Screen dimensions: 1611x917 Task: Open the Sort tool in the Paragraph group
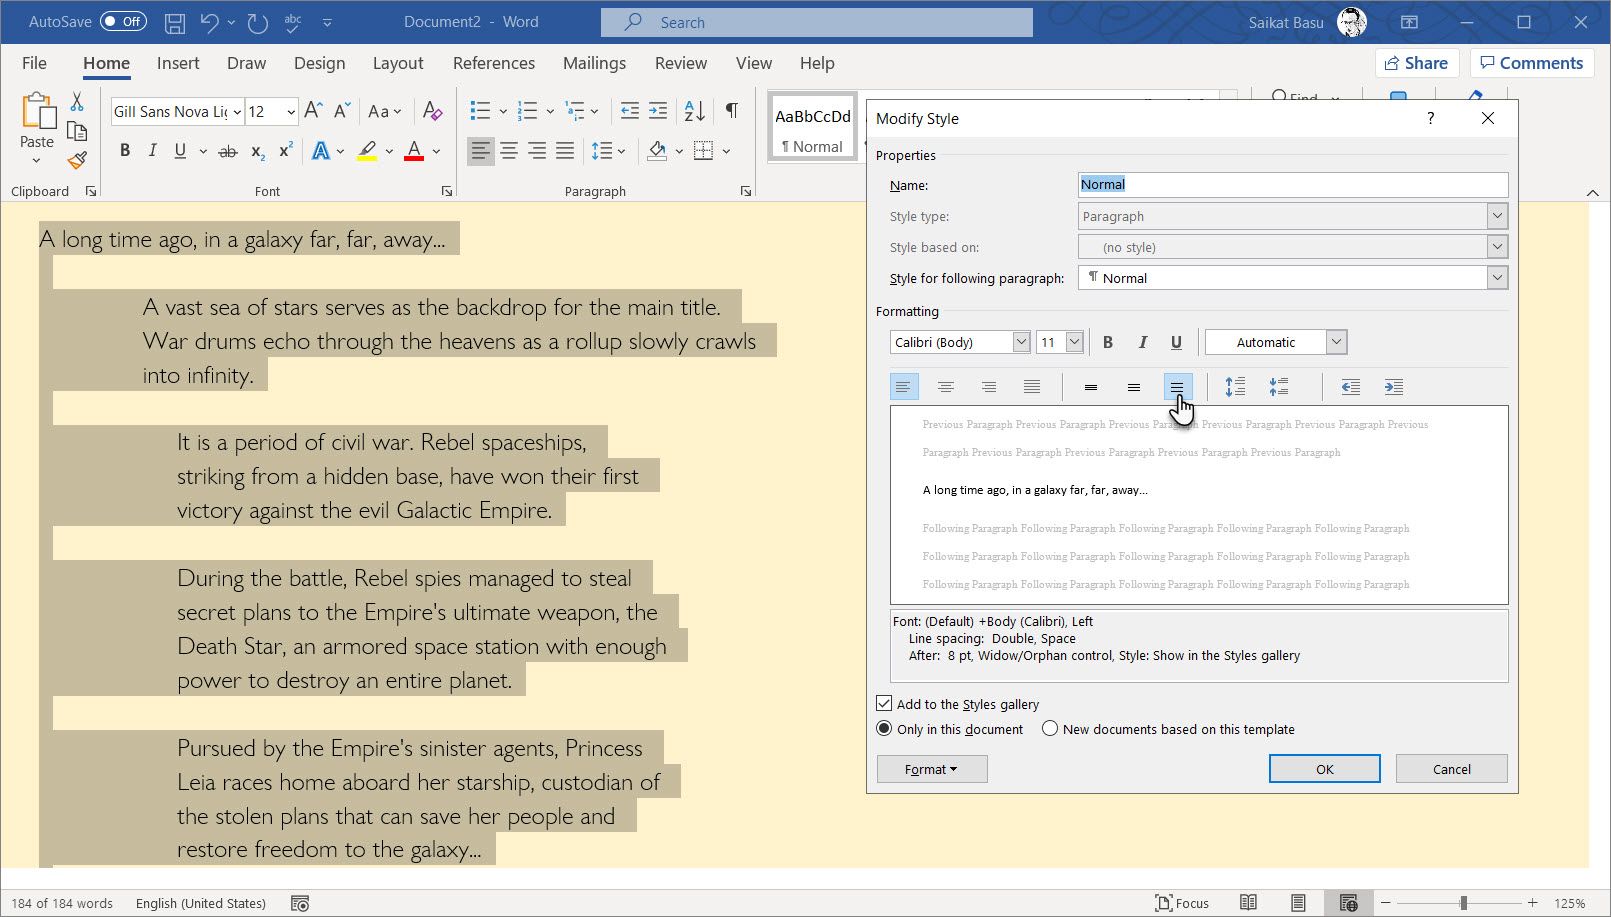(x=693, y=111)
